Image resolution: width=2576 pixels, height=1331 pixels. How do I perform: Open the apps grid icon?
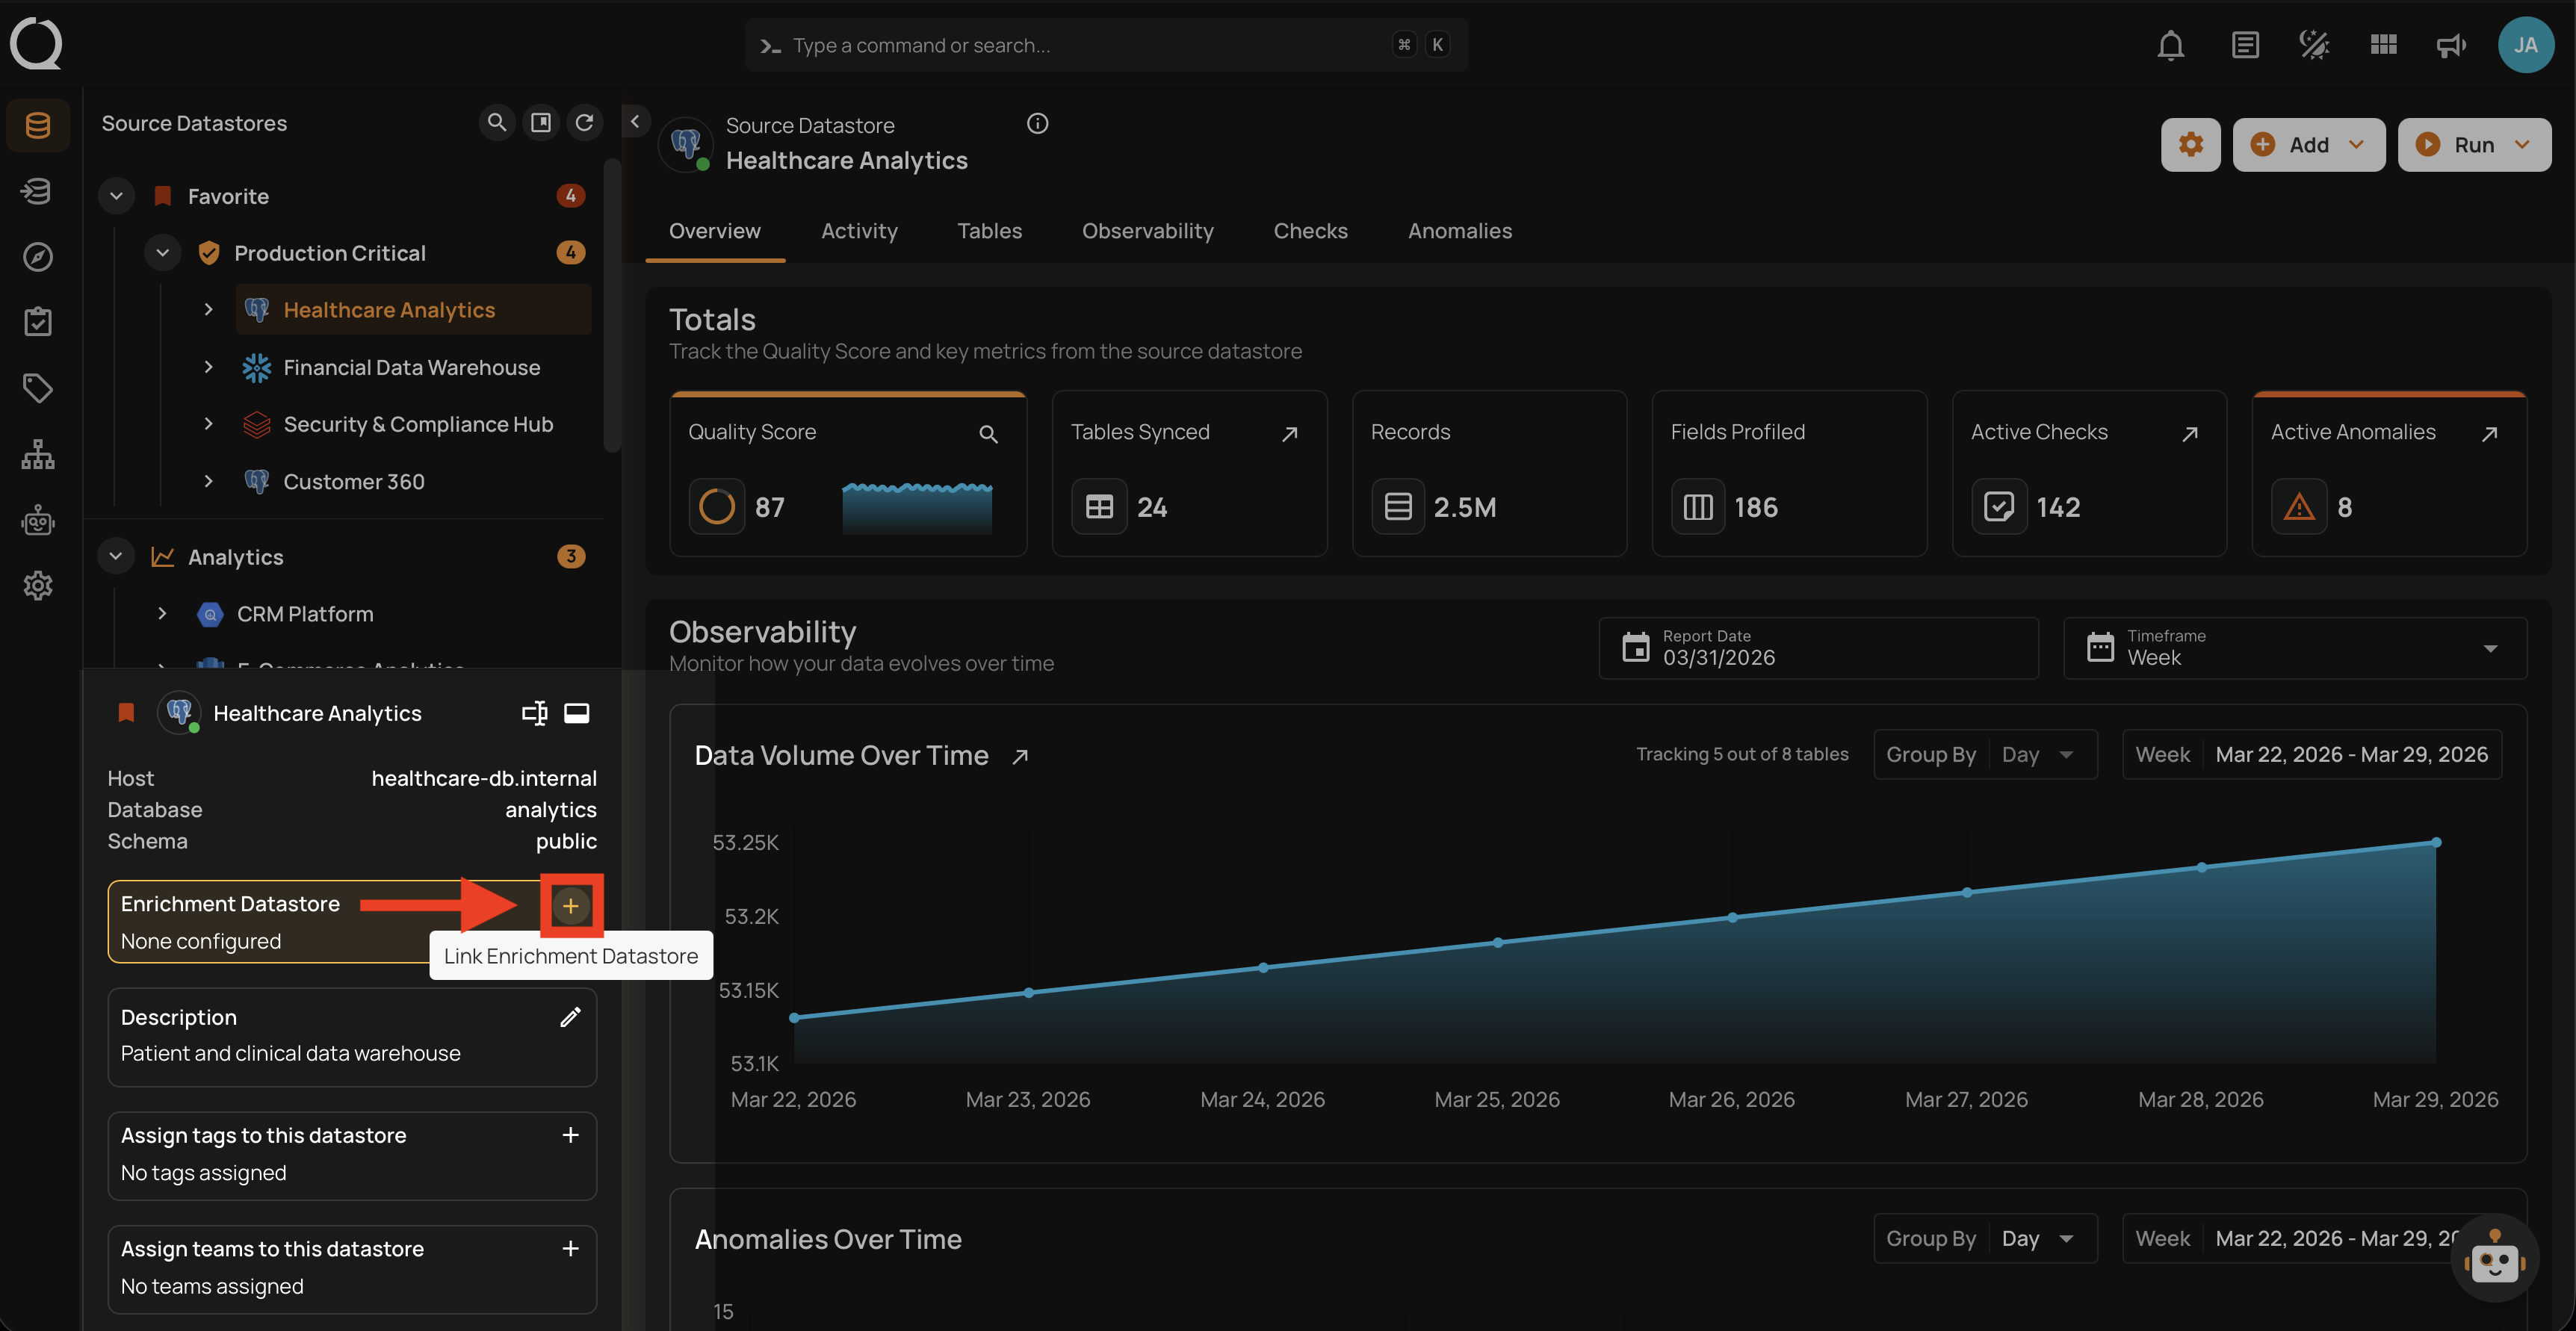(x=2383, y=45)
